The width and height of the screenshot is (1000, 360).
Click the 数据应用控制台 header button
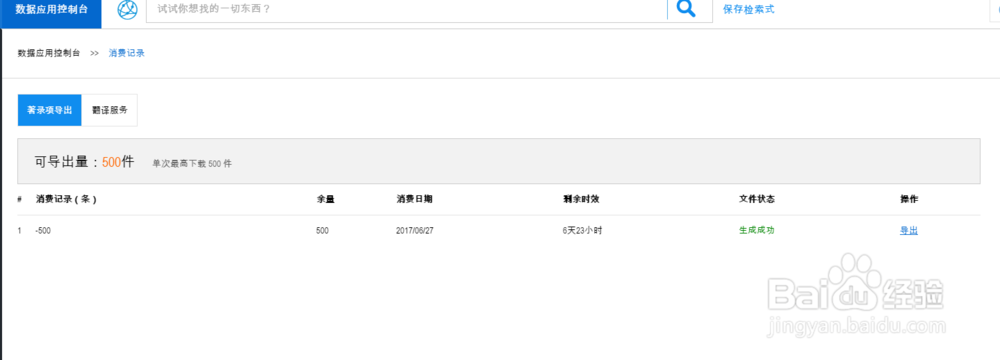pyautogui.click(x=51, y=10)
